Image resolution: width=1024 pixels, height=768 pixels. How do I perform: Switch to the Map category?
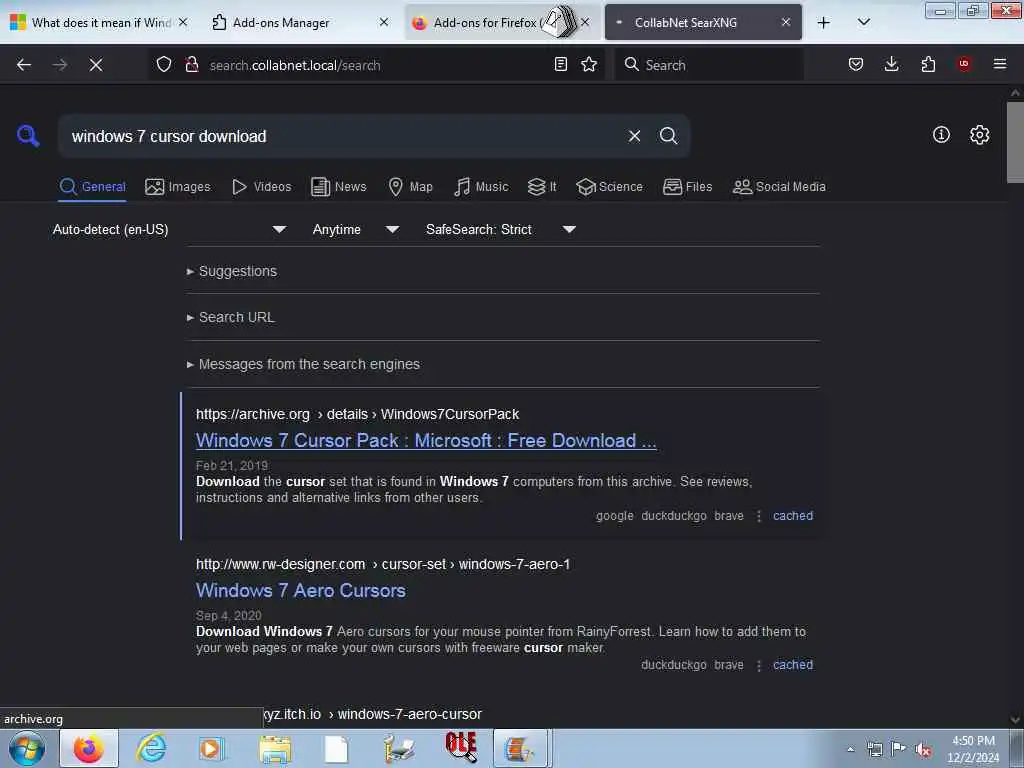click(x=410, y=187)
